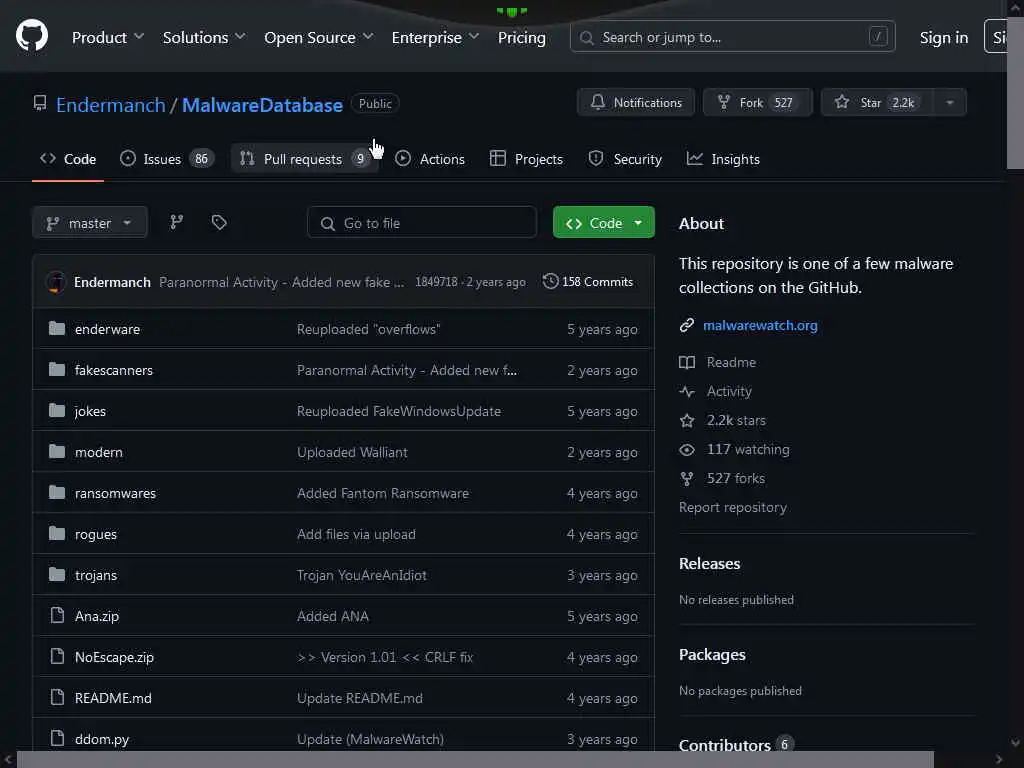The width and height of the screenshot is (1024, 768).
Task: Open the tags icon
Action: click(x=219, y=222)
